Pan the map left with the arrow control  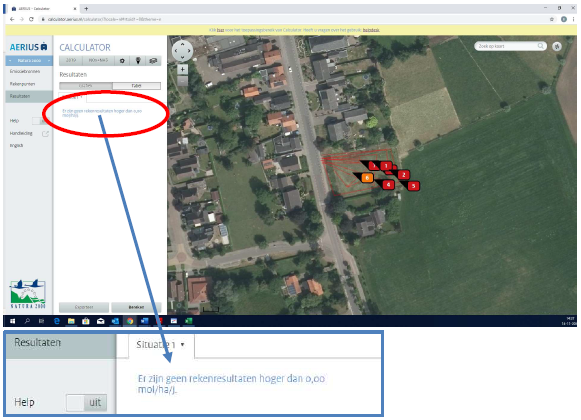tap(176, 51)
